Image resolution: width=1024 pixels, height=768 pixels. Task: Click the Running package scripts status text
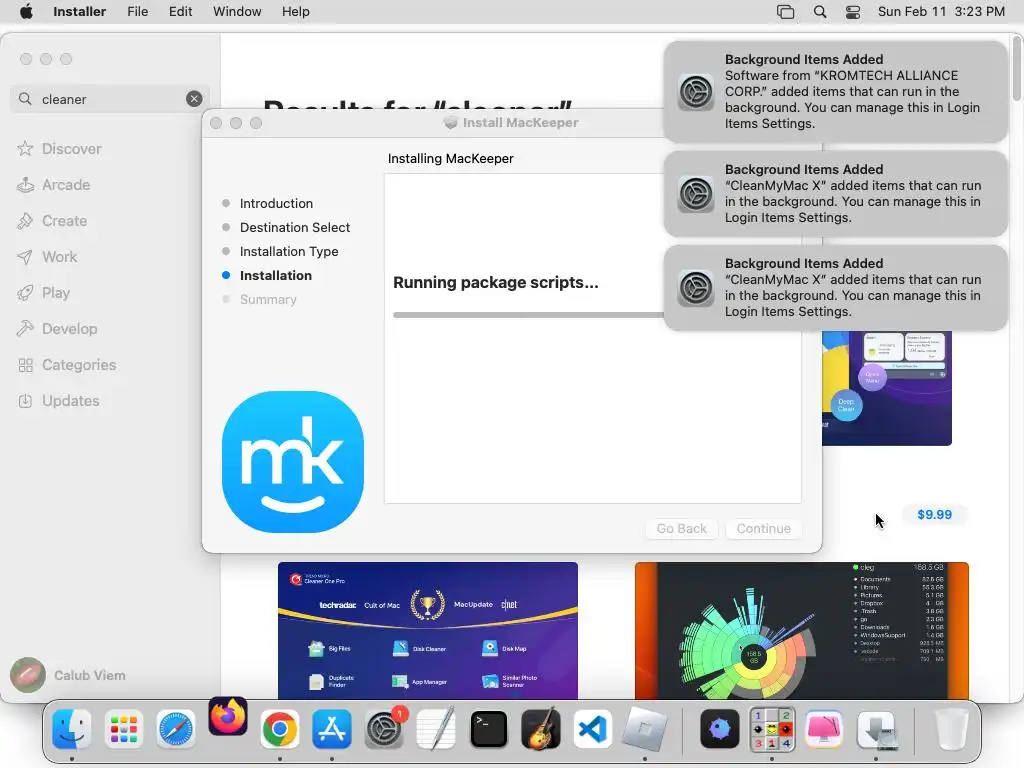(x=496, y=282)
